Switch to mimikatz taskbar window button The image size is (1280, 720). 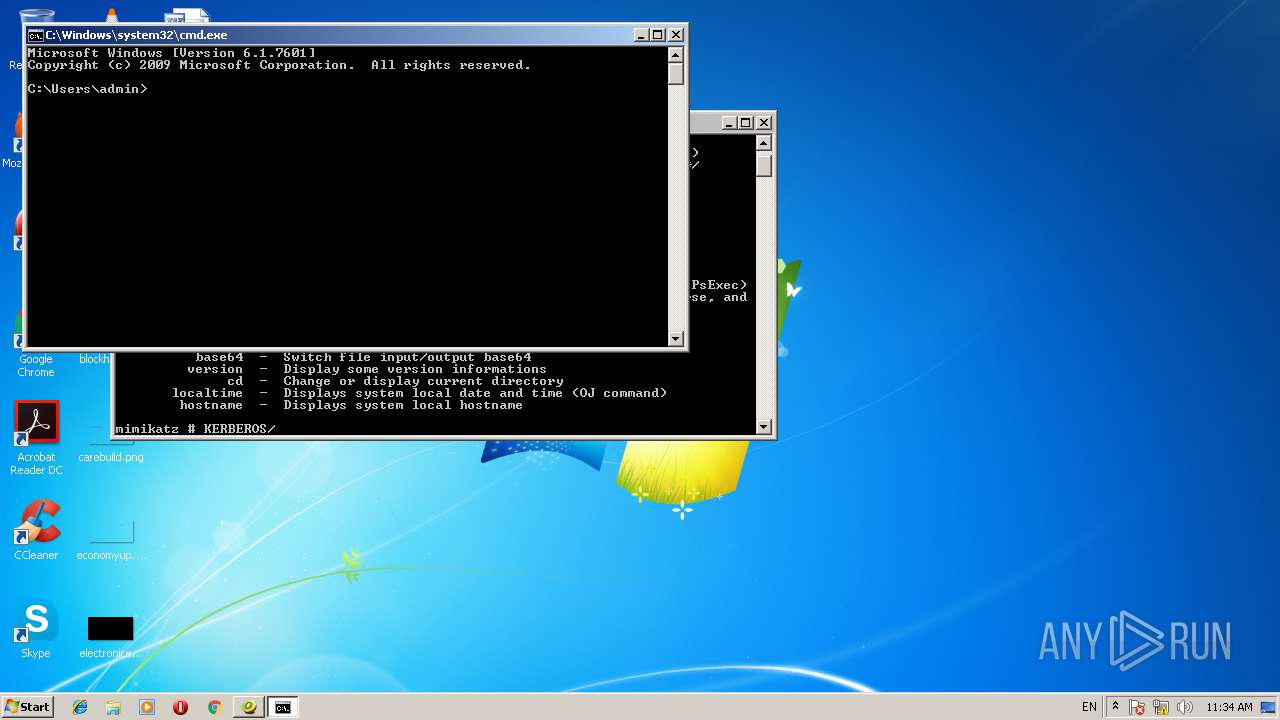[249, 707]
